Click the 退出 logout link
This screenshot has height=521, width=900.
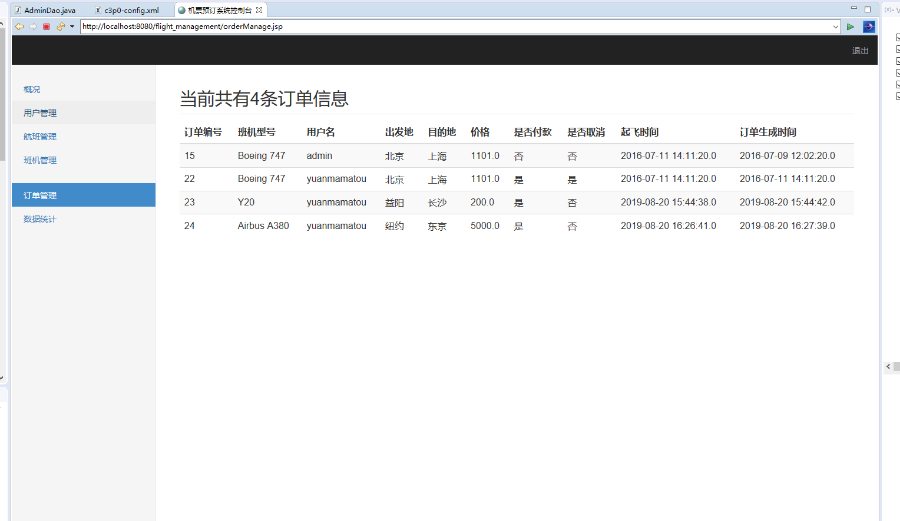859,50
